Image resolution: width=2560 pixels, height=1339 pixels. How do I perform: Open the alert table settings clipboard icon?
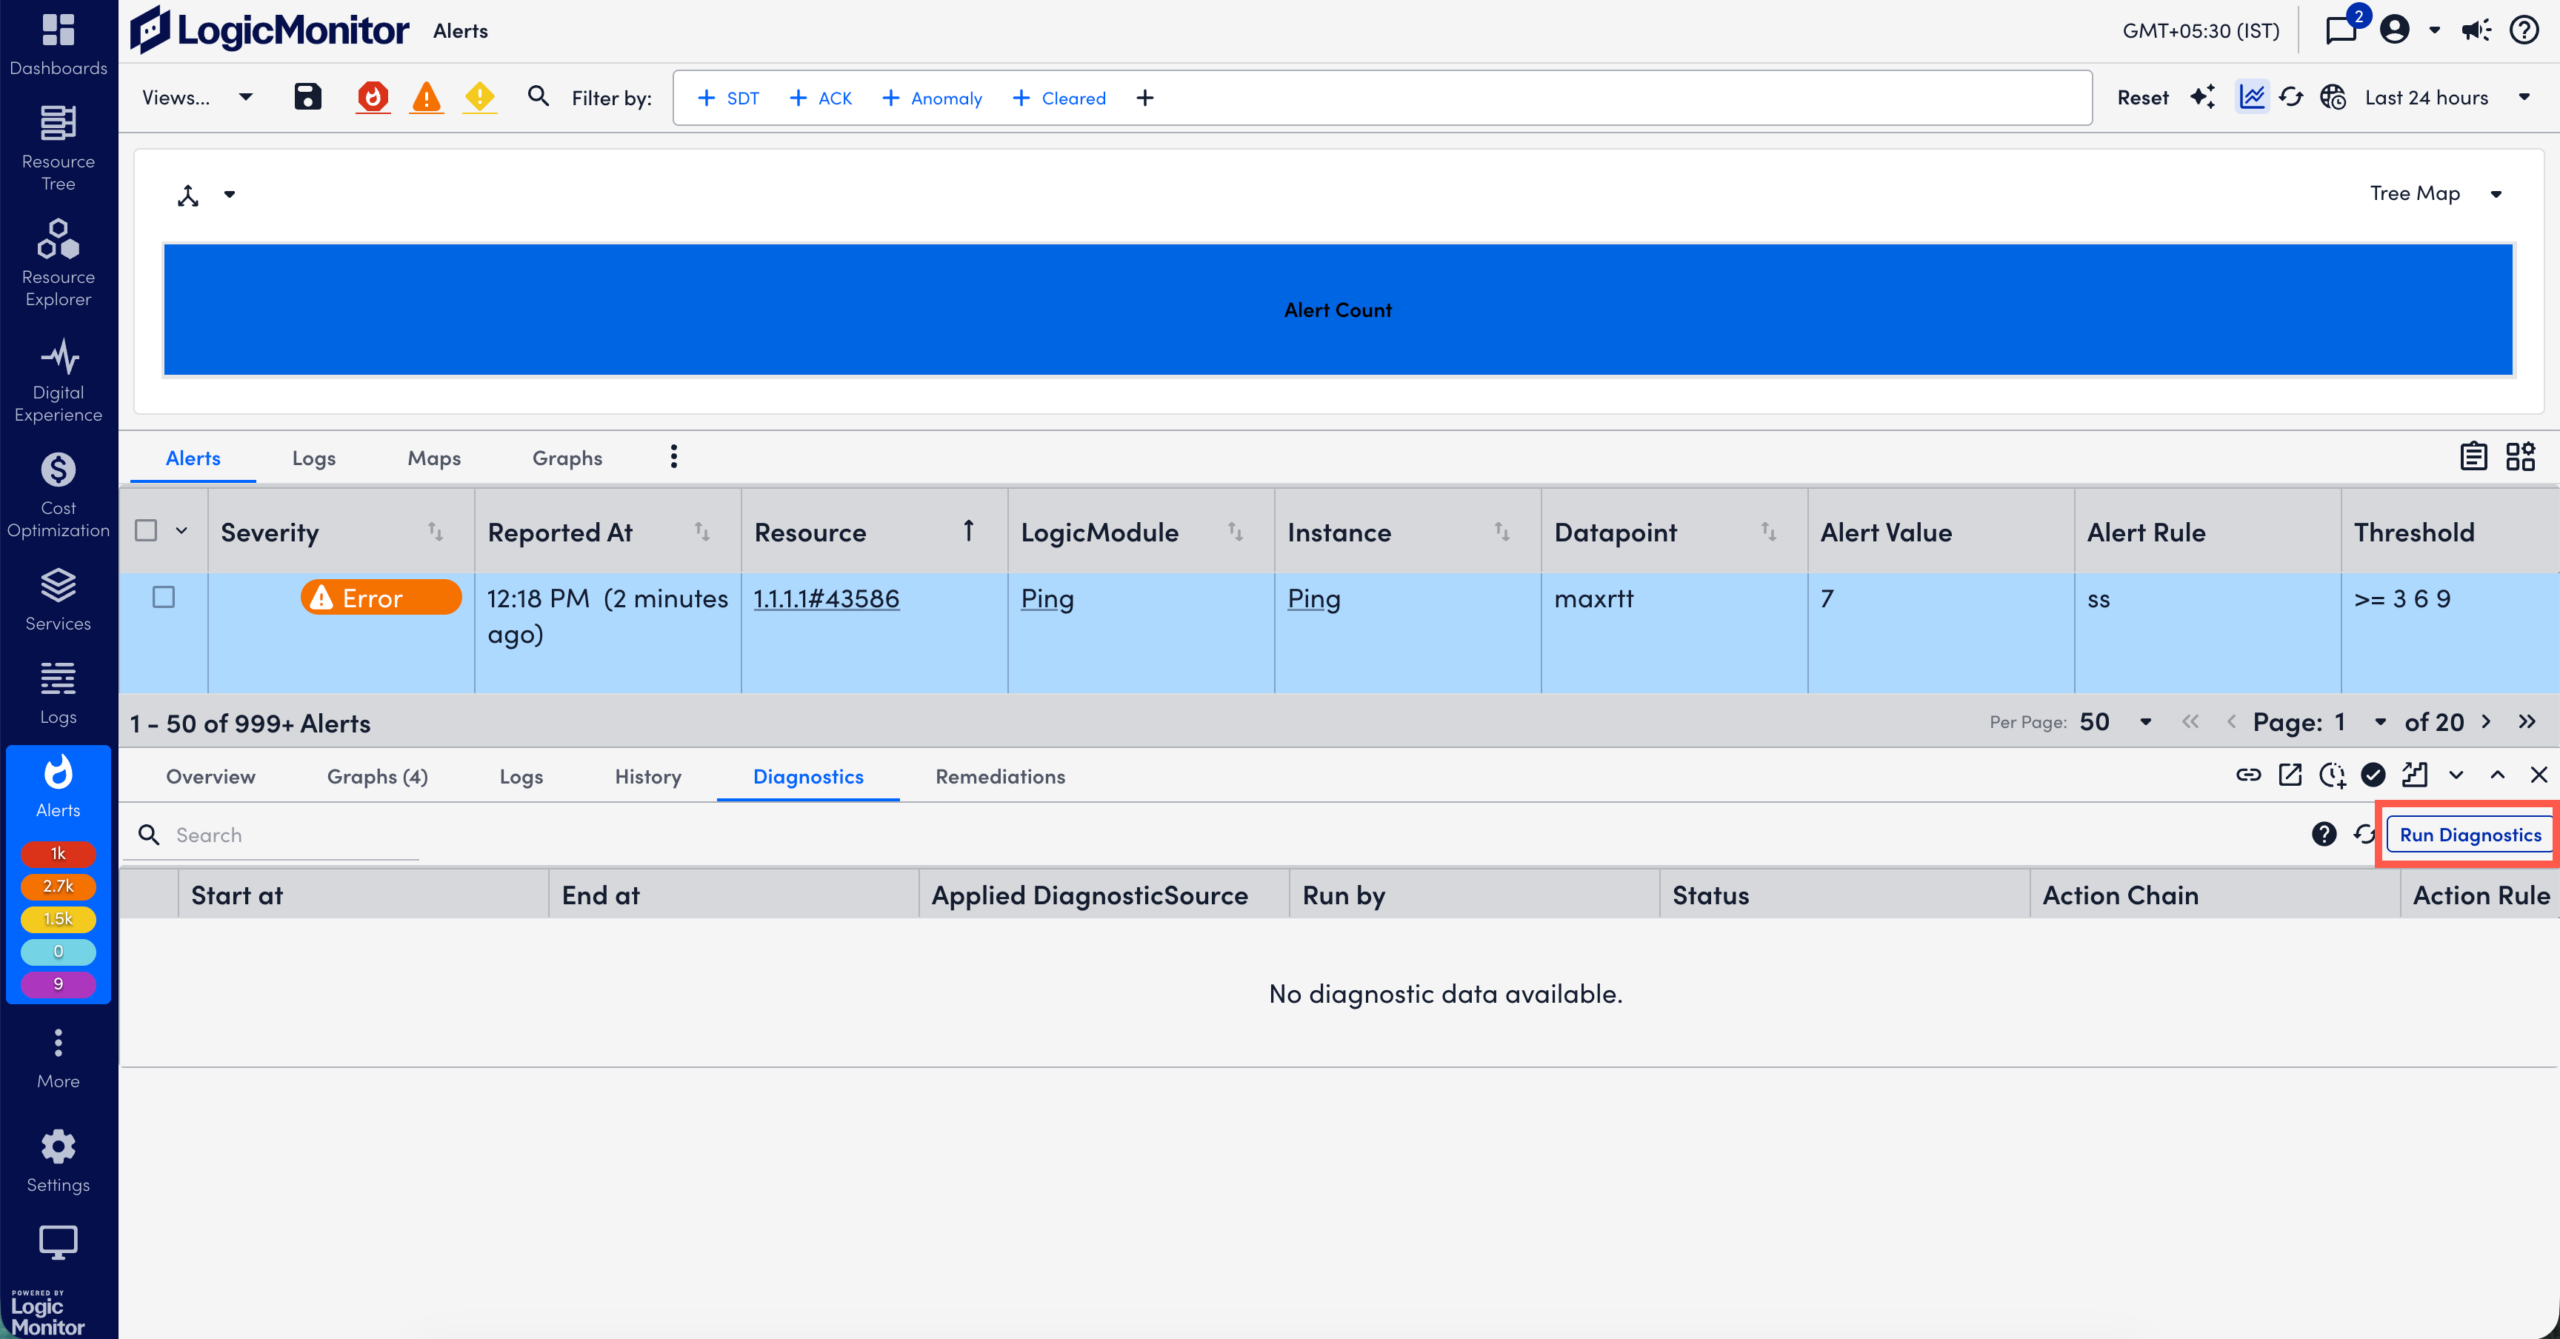pos(2473,457)
